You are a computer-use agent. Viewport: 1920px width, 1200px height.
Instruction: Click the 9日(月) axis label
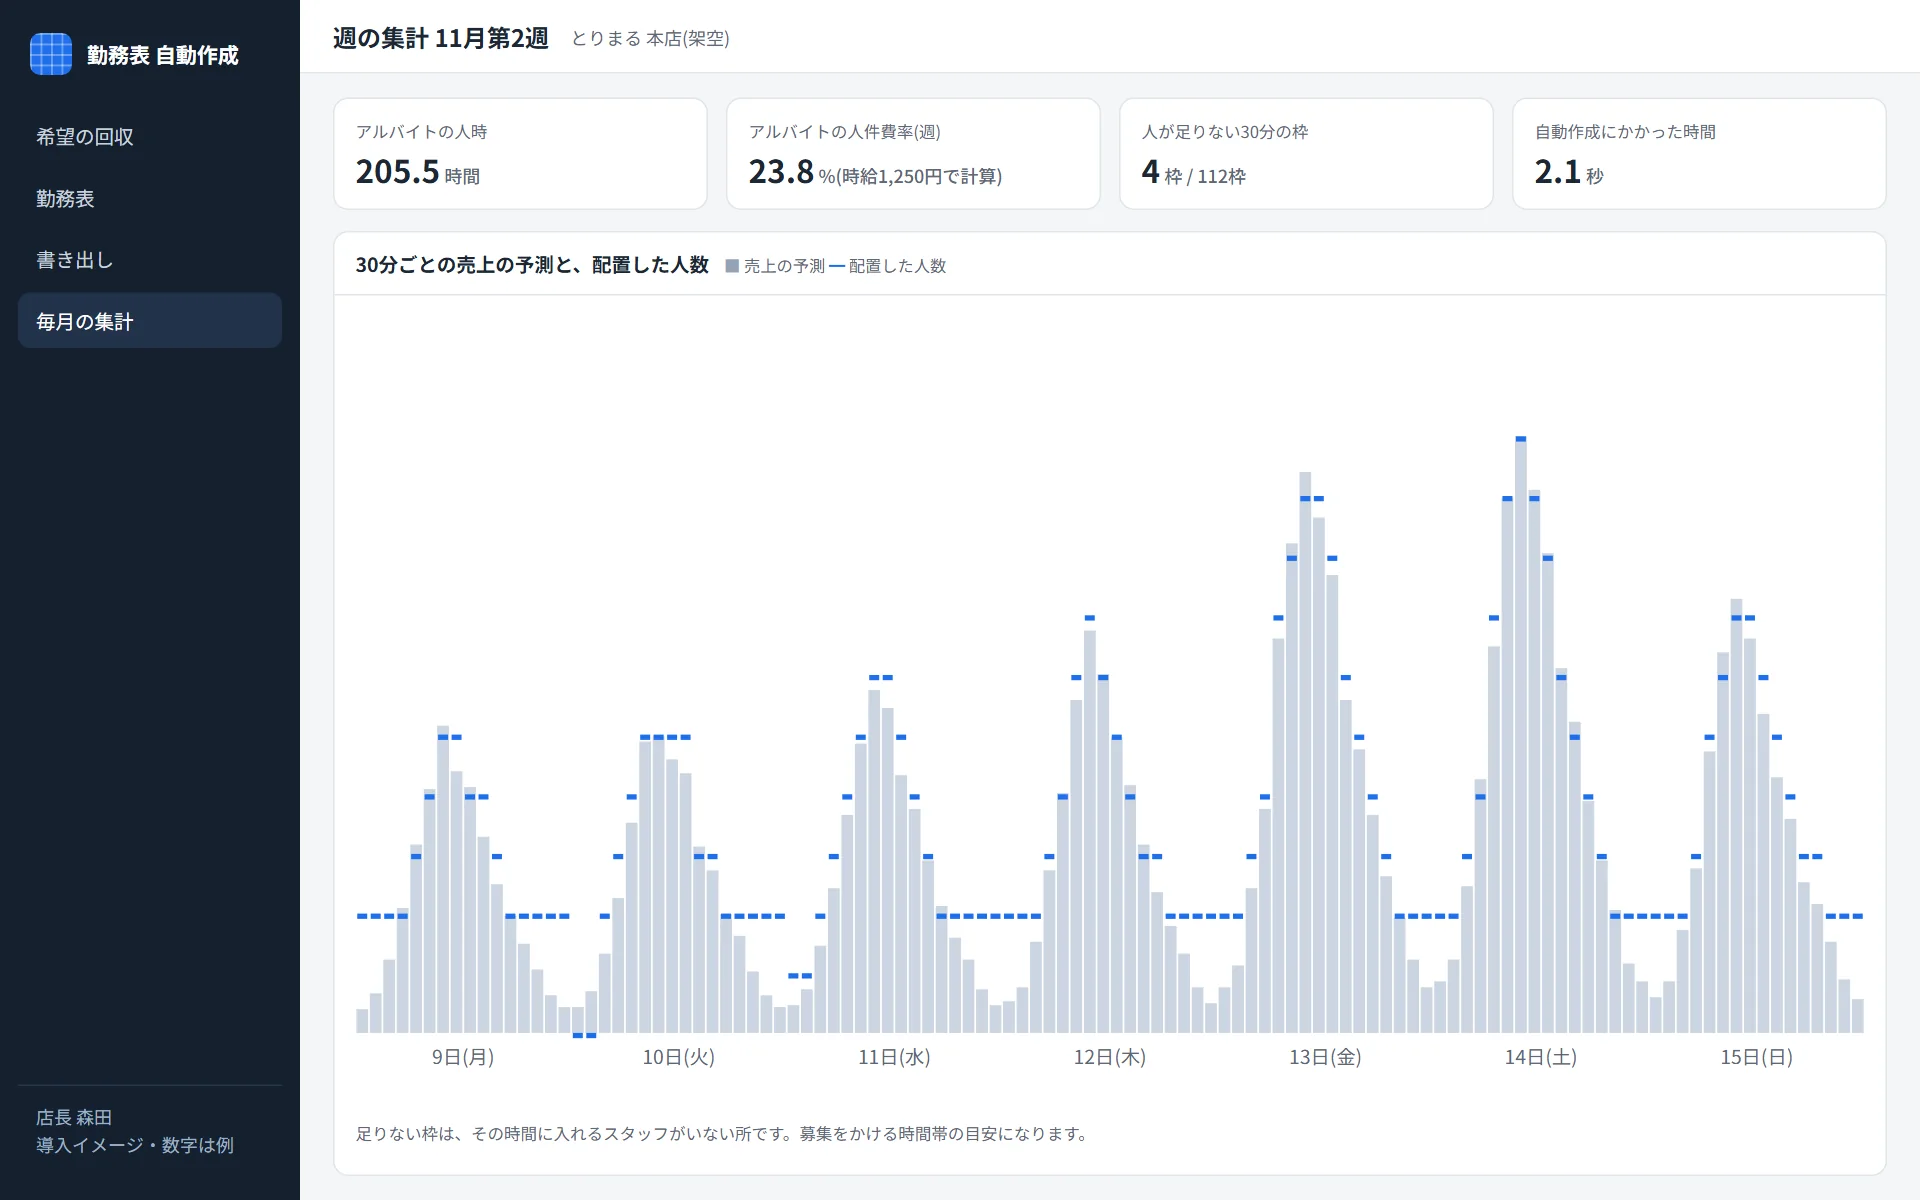(463, 1057)
